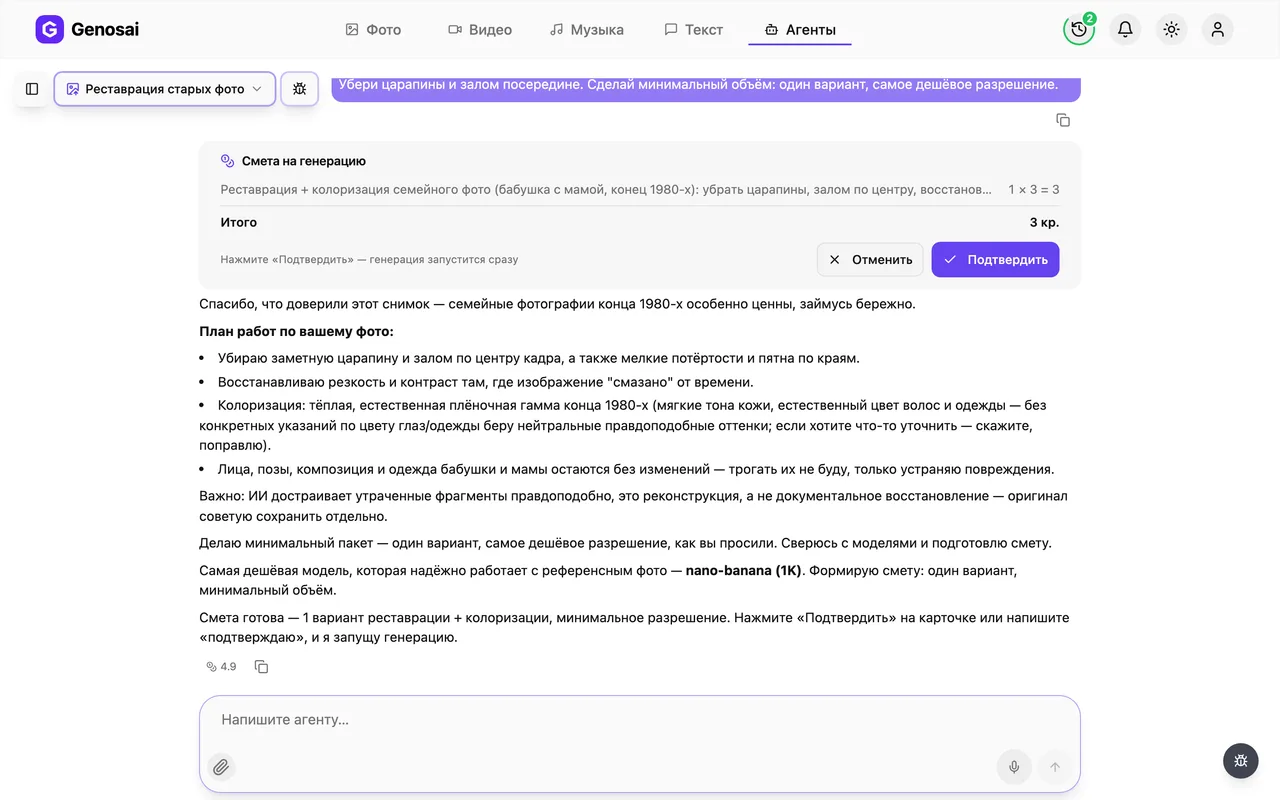This screenshot has width=1280, height=800.
Task: Focus the Напишите агенту input field
Action: coord(640,720)
